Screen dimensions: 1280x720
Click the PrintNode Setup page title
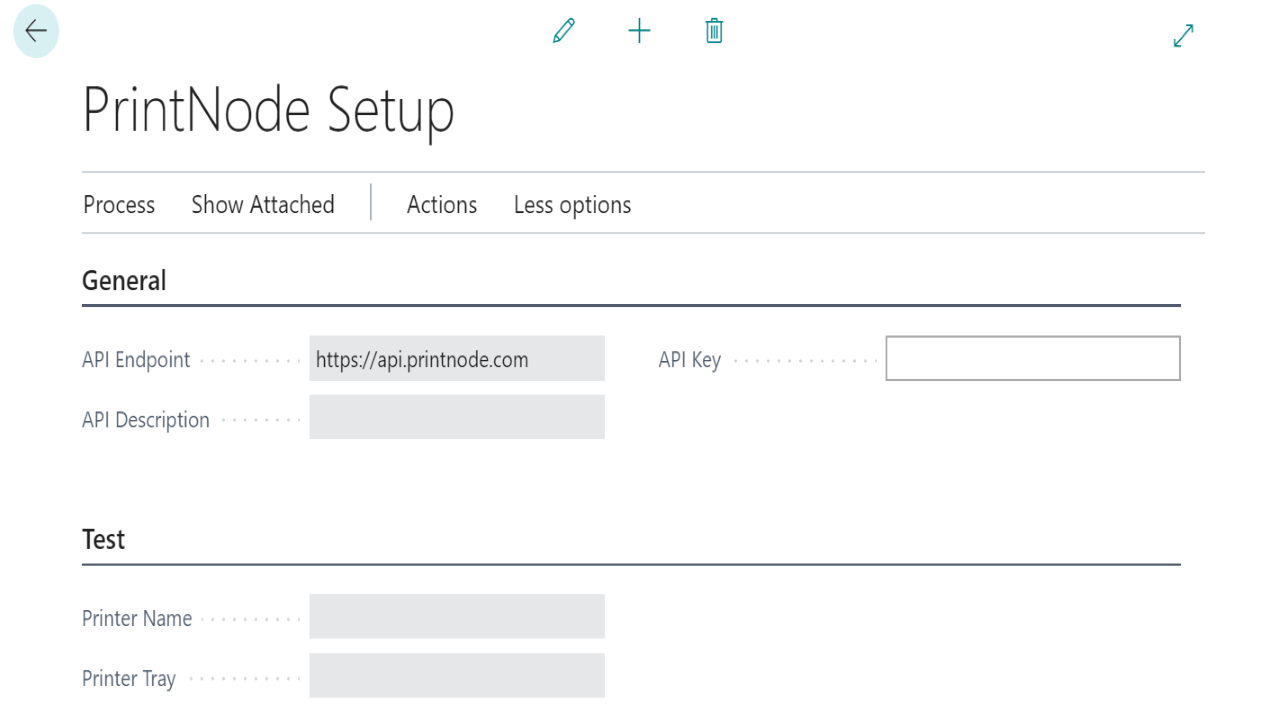(x=268, y=111)
